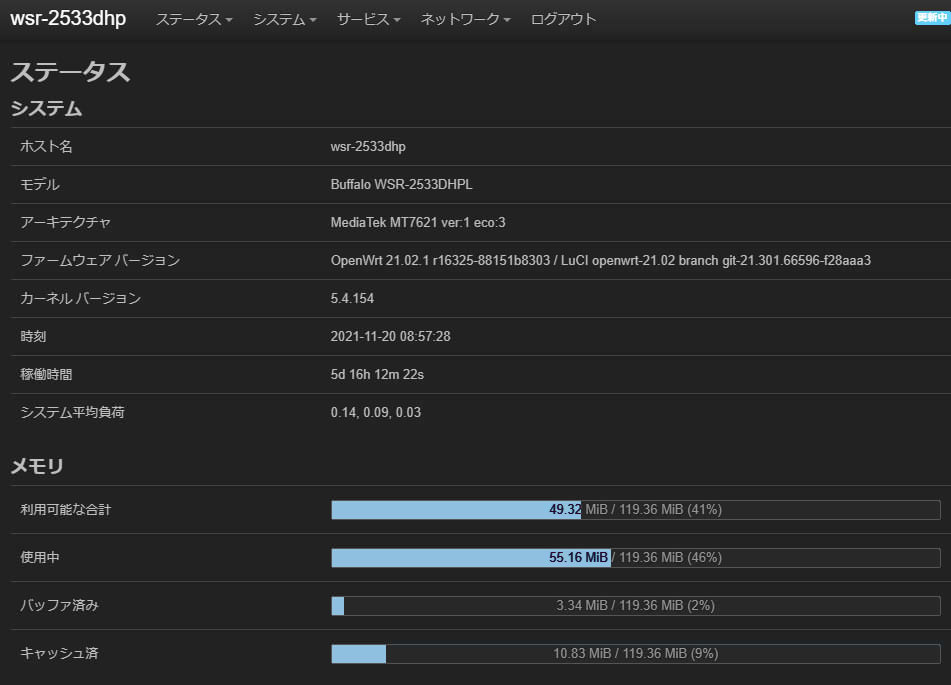
Task: Select the バッファ済み progress bar
Action: pyautogui.click(x=635, y=606)
